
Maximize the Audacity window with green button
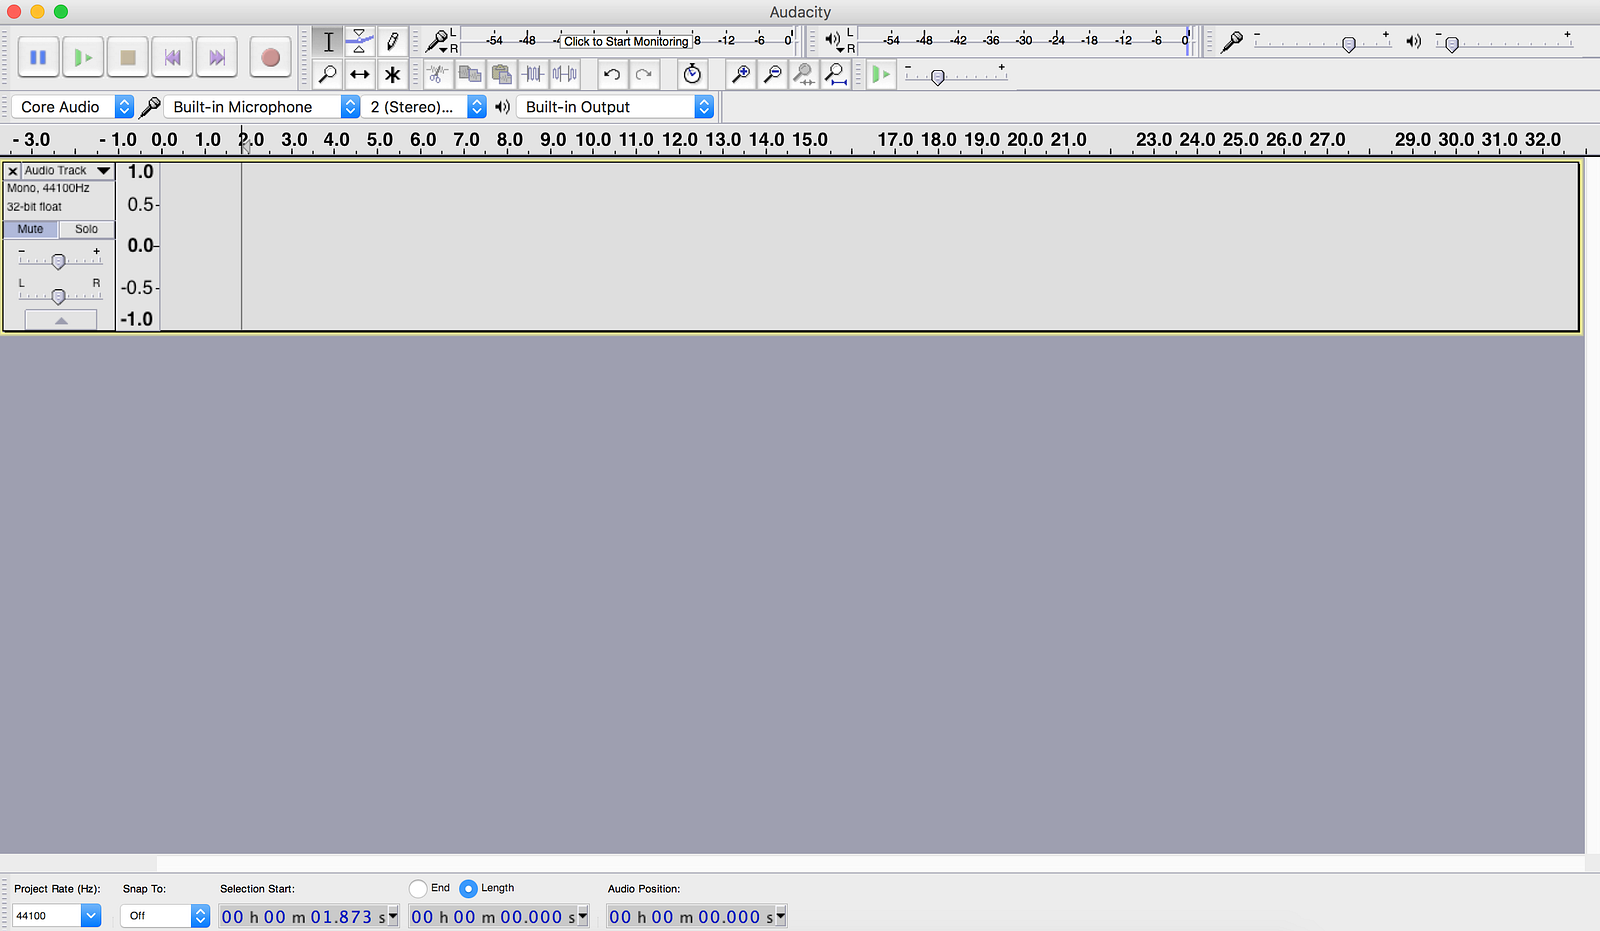click(61, 11)
